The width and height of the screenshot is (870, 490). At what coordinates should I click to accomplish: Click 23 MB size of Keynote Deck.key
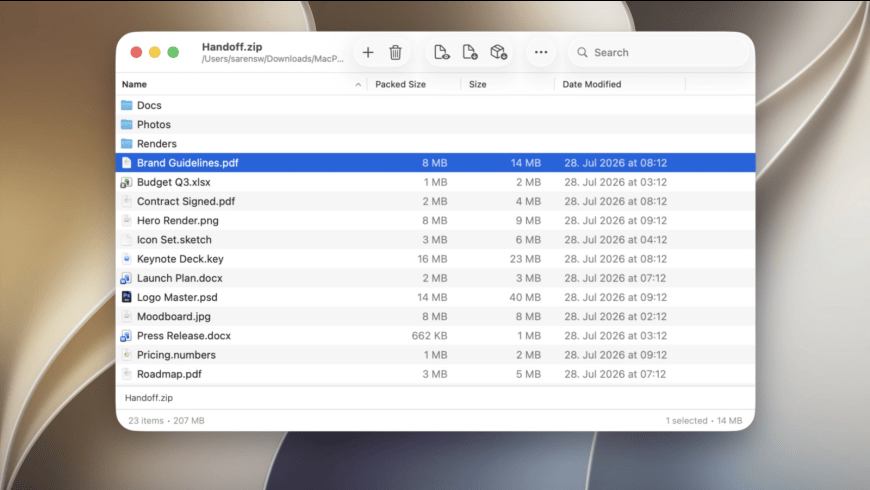click(525, 259)
